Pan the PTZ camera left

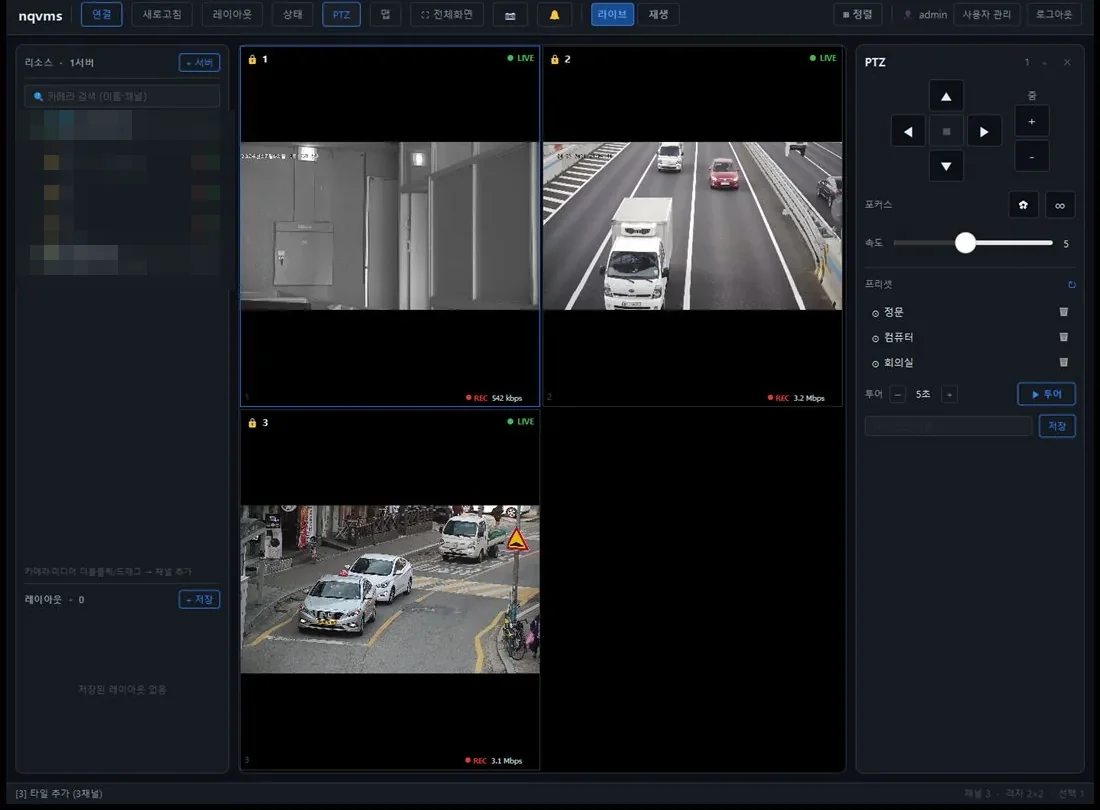(908, 132)
